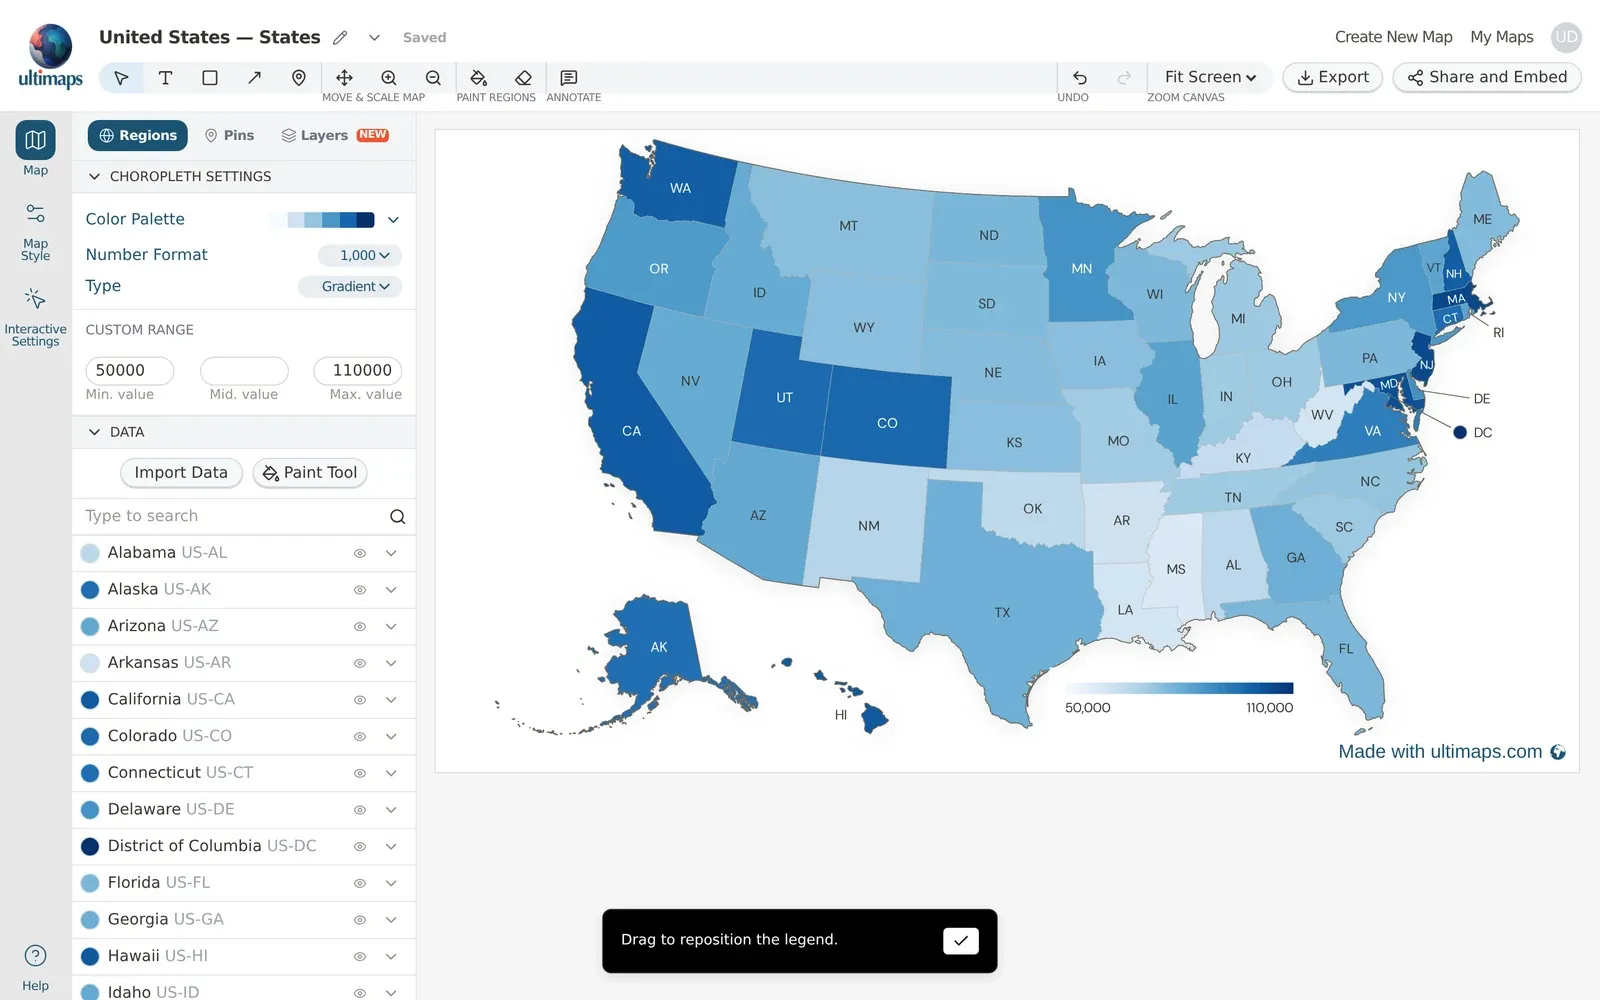Collapse the Choropleth Settings section
1600x1000 pixels.
94,177
